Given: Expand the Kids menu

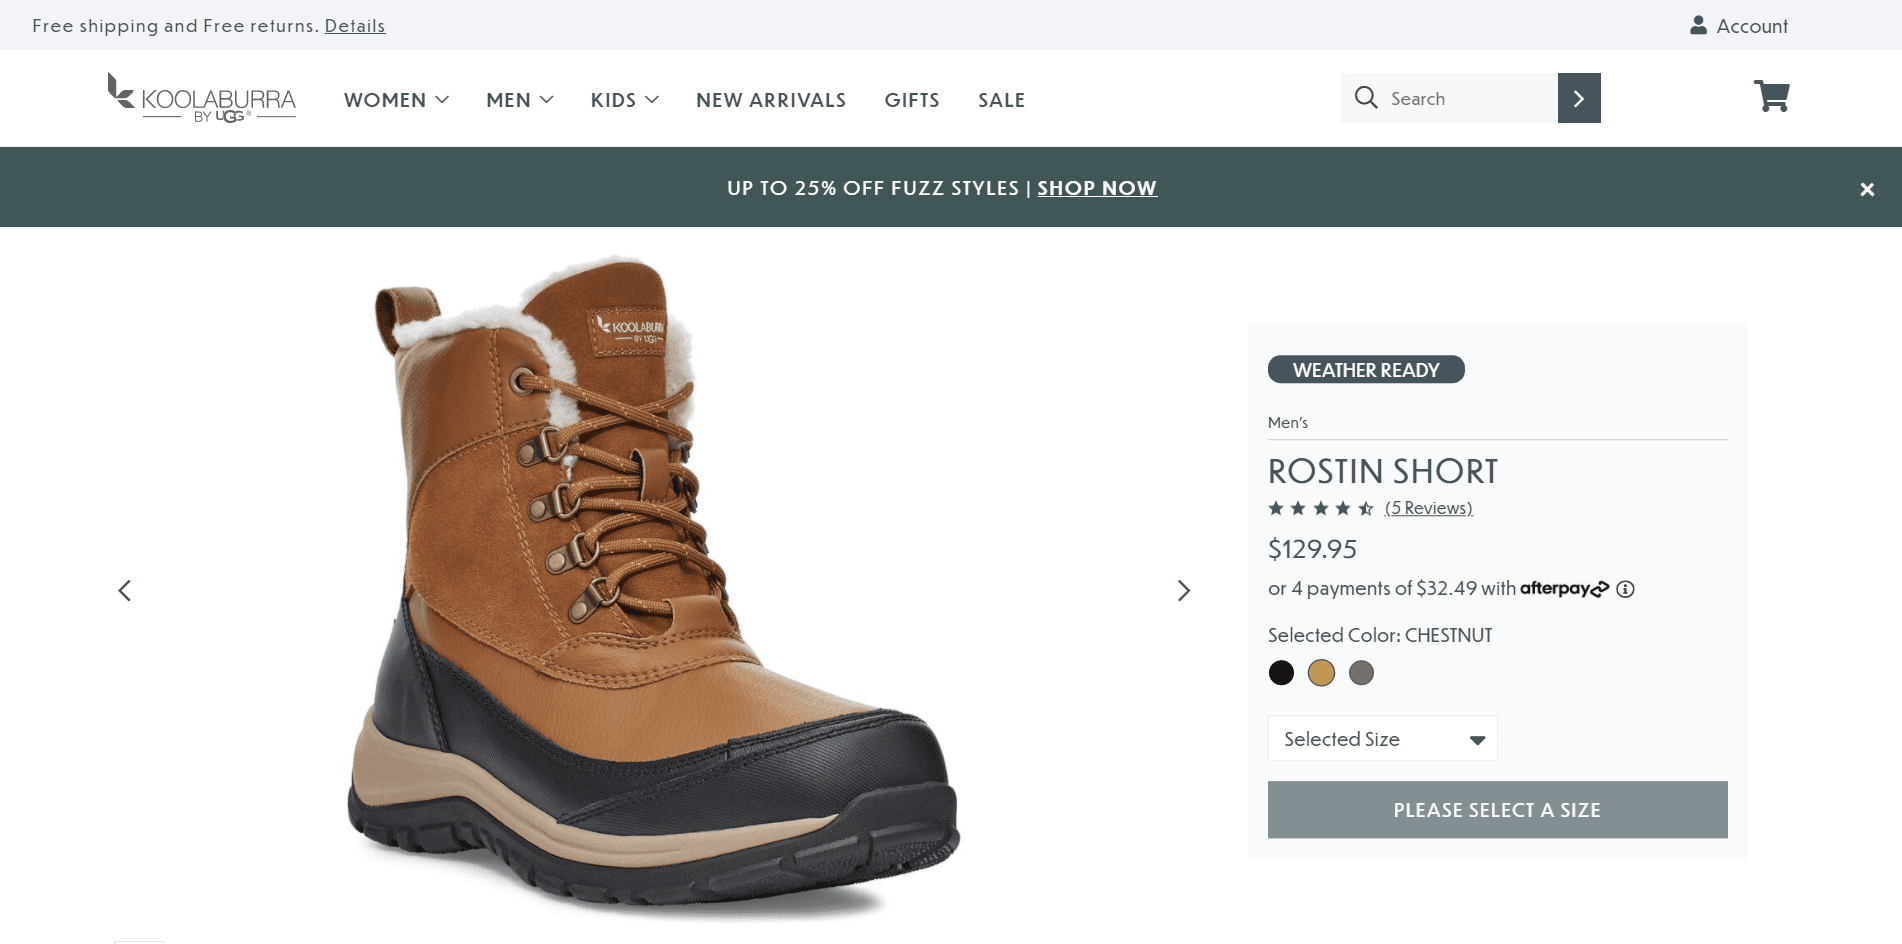Looking at the screenshot, I should click(624, 100).
